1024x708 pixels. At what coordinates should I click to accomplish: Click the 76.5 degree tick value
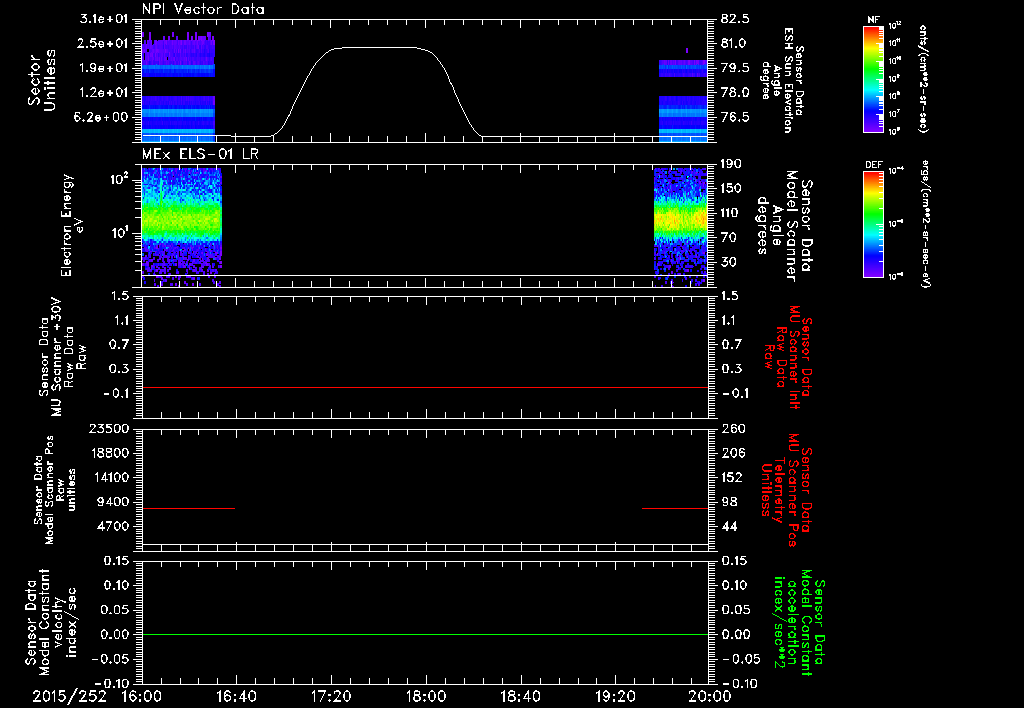735,117
